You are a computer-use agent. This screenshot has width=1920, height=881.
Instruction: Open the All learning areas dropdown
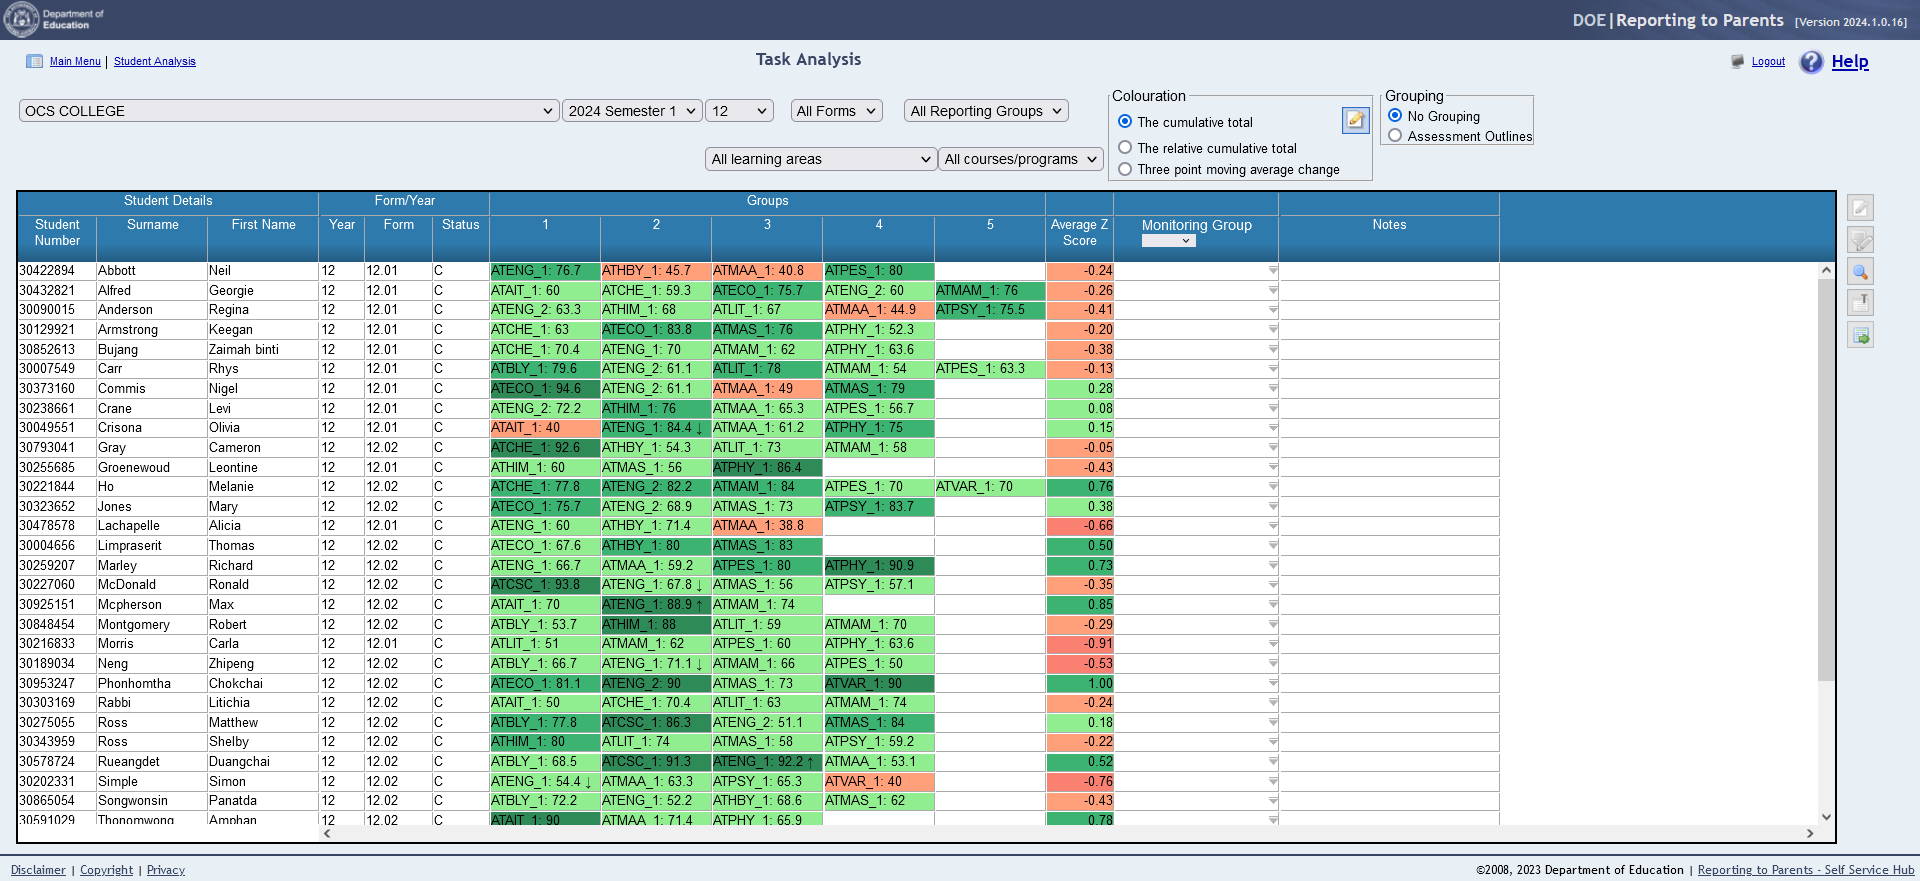[x=820, y=159]
